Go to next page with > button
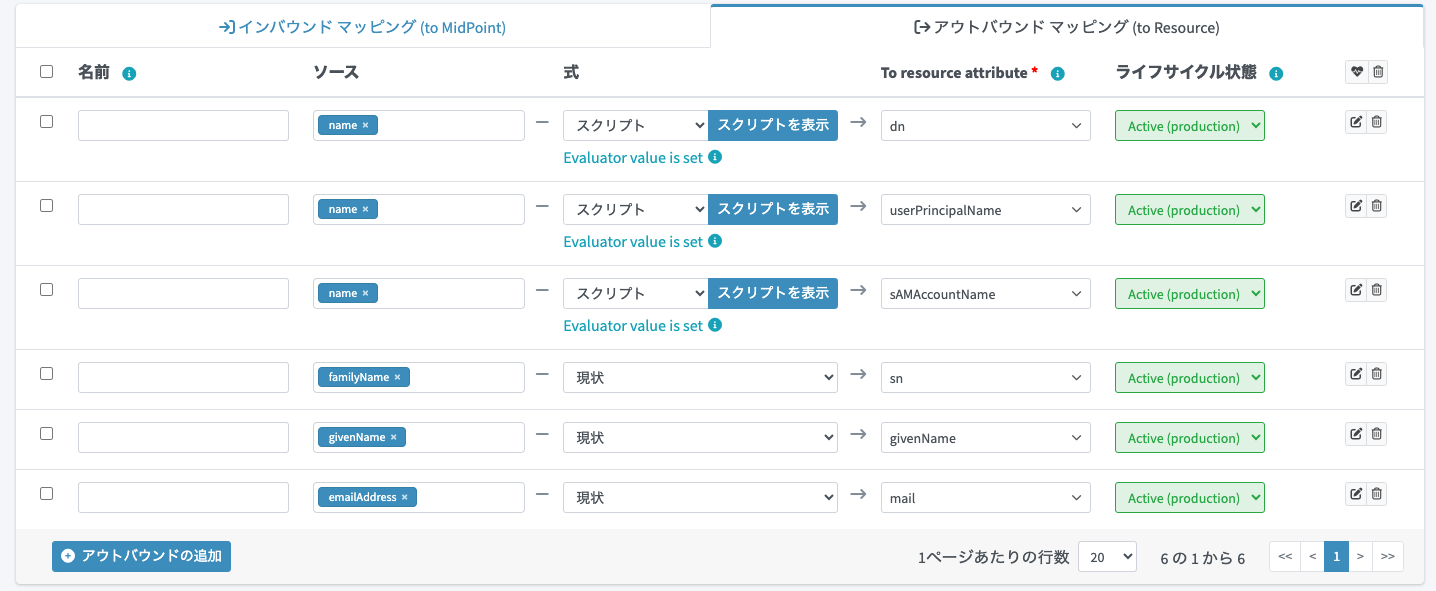Viewport: 1436px width, 591px height. click(1360, 556)
